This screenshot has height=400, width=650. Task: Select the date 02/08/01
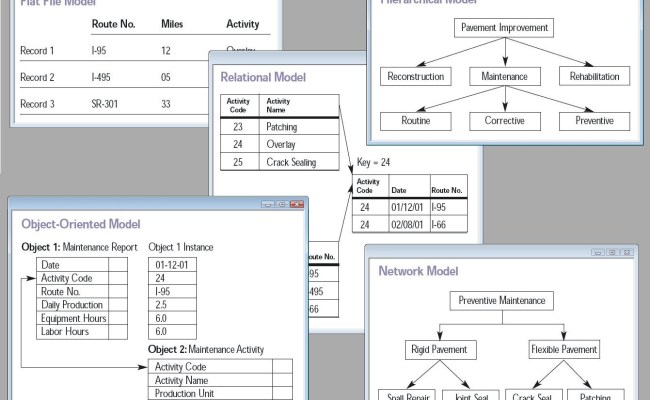pyautogui.click(x=407, y=225)
